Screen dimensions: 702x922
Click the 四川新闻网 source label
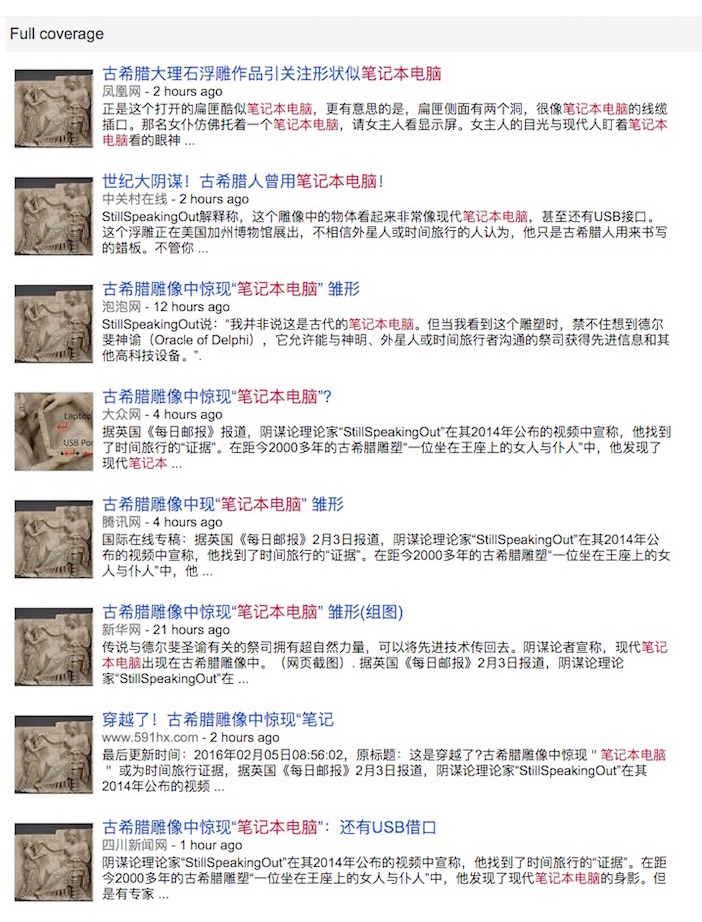point(135,845)
